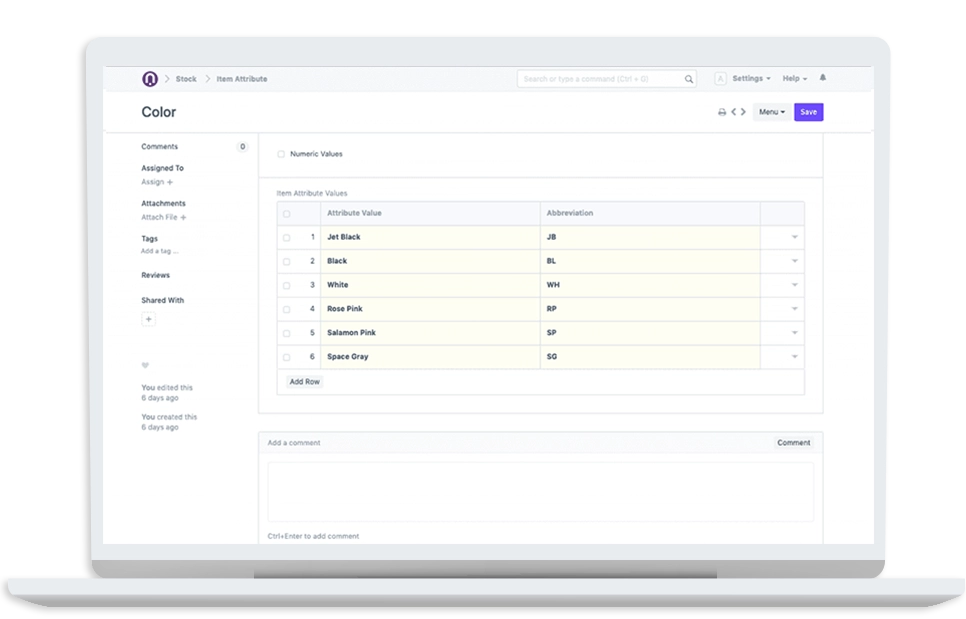Viewport: 966px width, 619px height.
Task: Go to the previous document arrow
Action: tap(734, 112)
